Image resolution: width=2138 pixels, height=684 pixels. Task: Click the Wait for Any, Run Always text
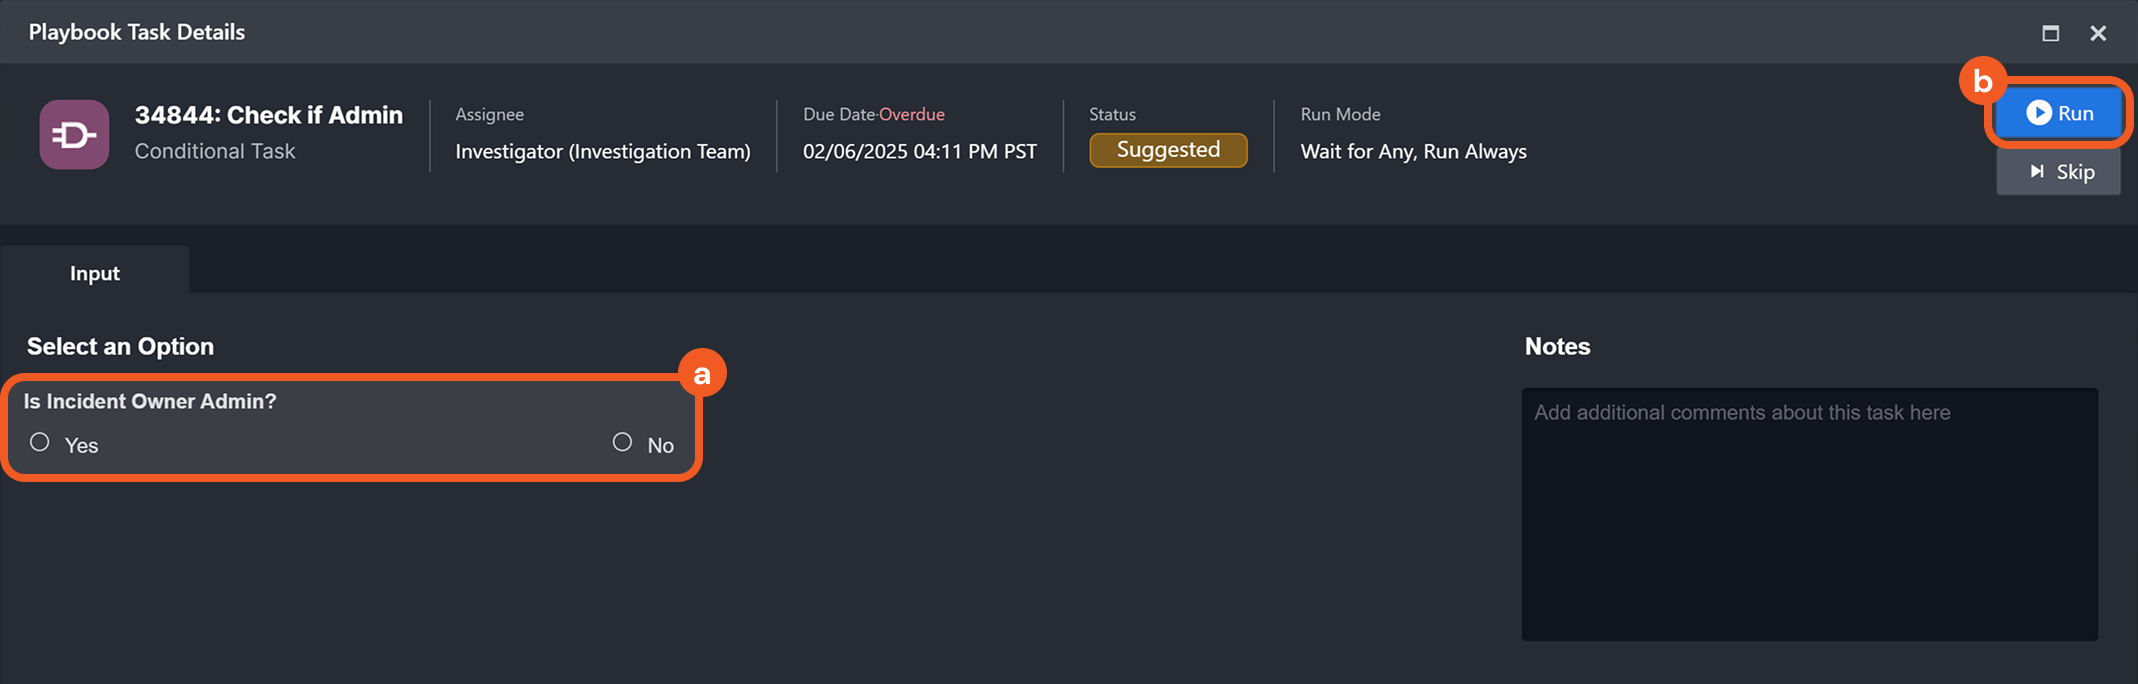1412,151
